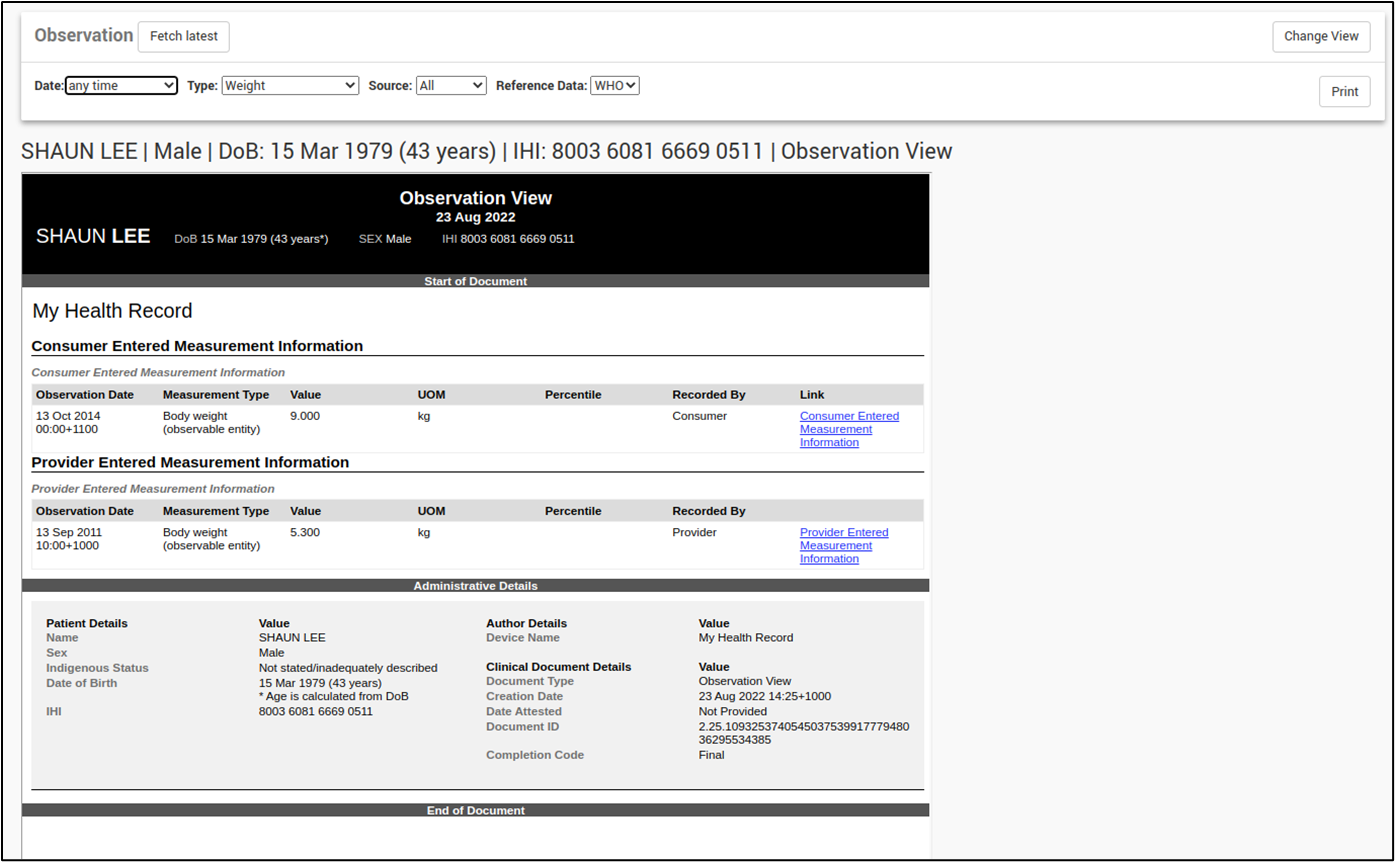This screenshot has width=1395, height=862.
Task: Select the 9.000 weight value
Action: 305,416
